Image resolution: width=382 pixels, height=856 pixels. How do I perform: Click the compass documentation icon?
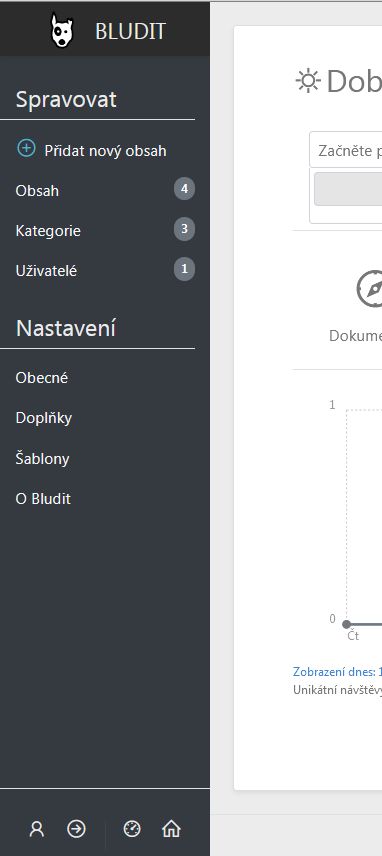click(x=370, y=288)
